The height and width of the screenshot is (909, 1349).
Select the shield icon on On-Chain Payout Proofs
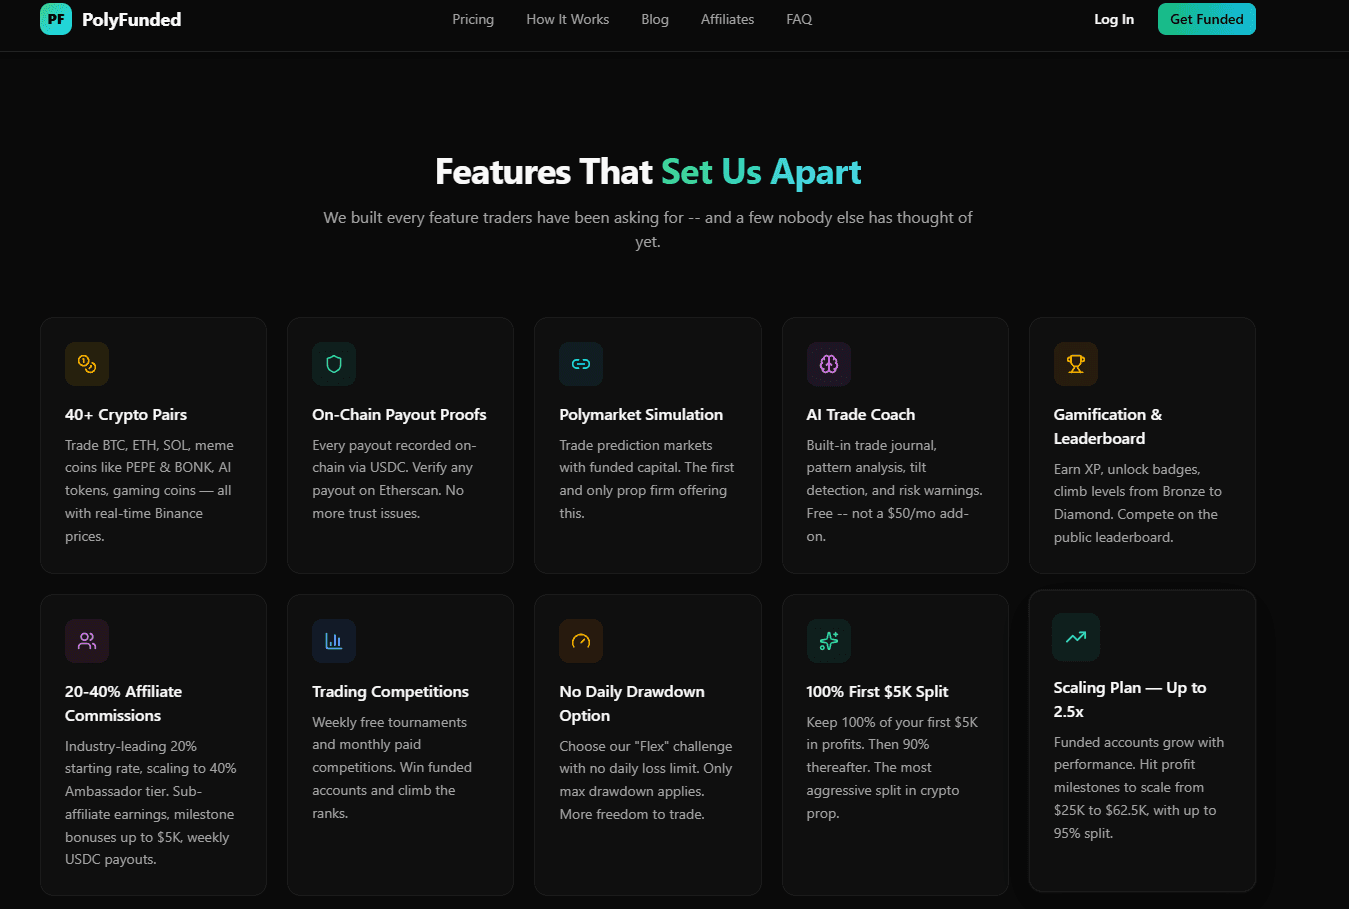click(334, 364)
